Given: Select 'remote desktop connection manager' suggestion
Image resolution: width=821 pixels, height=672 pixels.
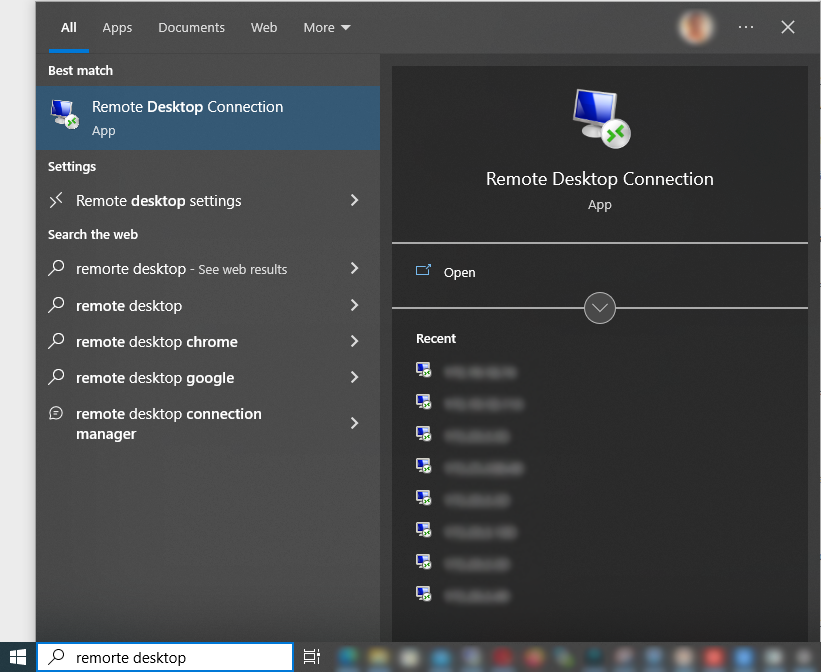Looking at the screenshot, I should tap(208, 424).
